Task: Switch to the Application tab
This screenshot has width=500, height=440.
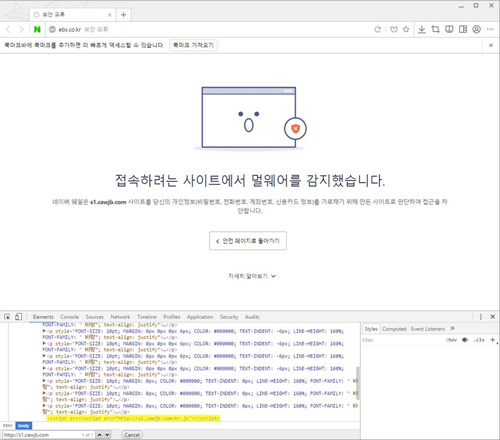Action: pyautogui.click(x=200, y=317)
